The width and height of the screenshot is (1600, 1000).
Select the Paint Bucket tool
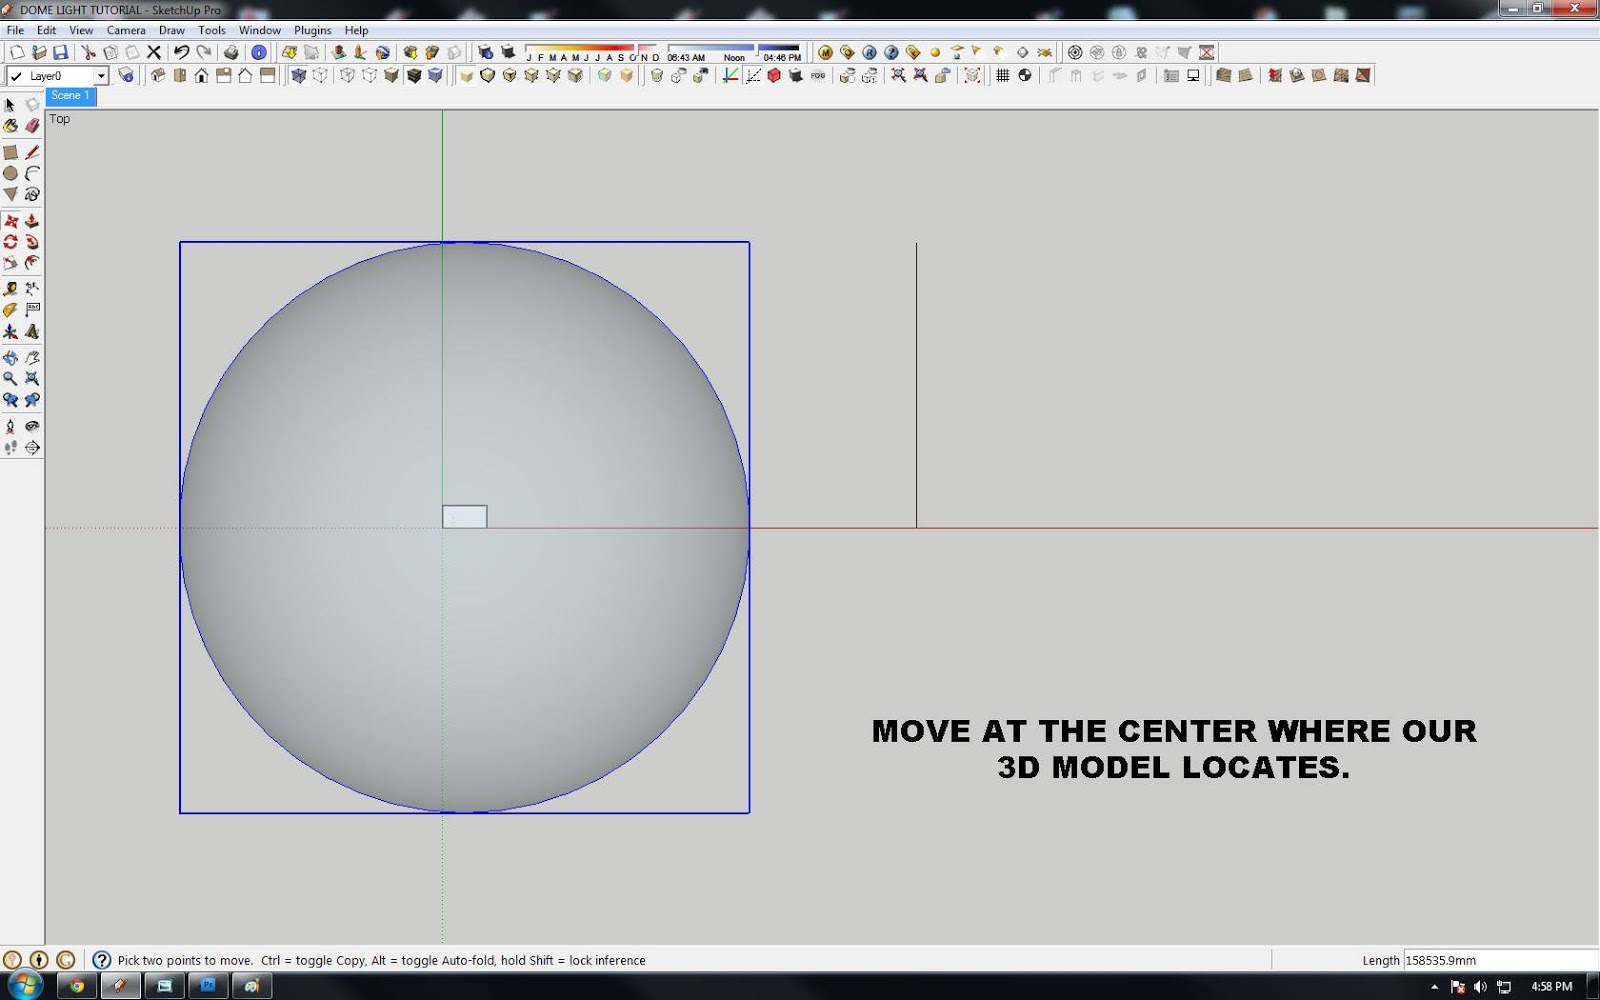[x=11, y=126]
